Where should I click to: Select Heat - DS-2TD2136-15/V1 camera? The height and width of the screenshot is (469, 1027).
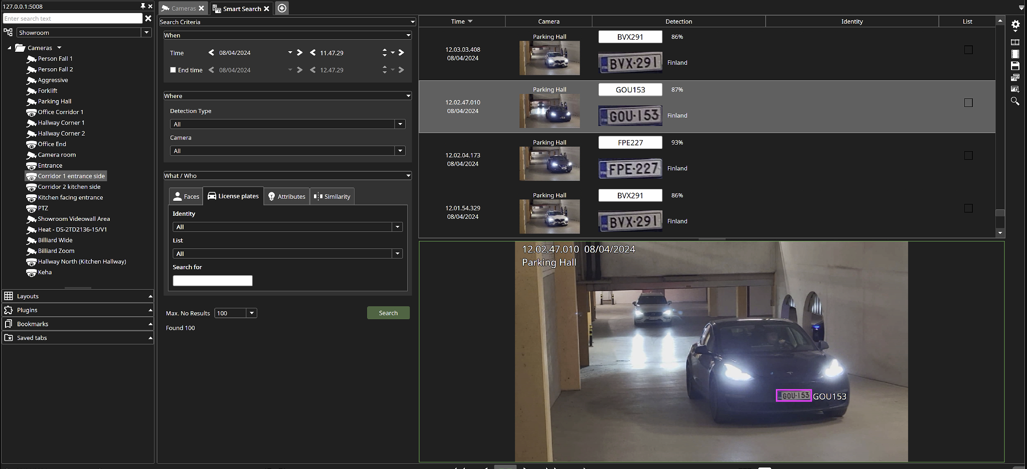(x=72, y=229)
